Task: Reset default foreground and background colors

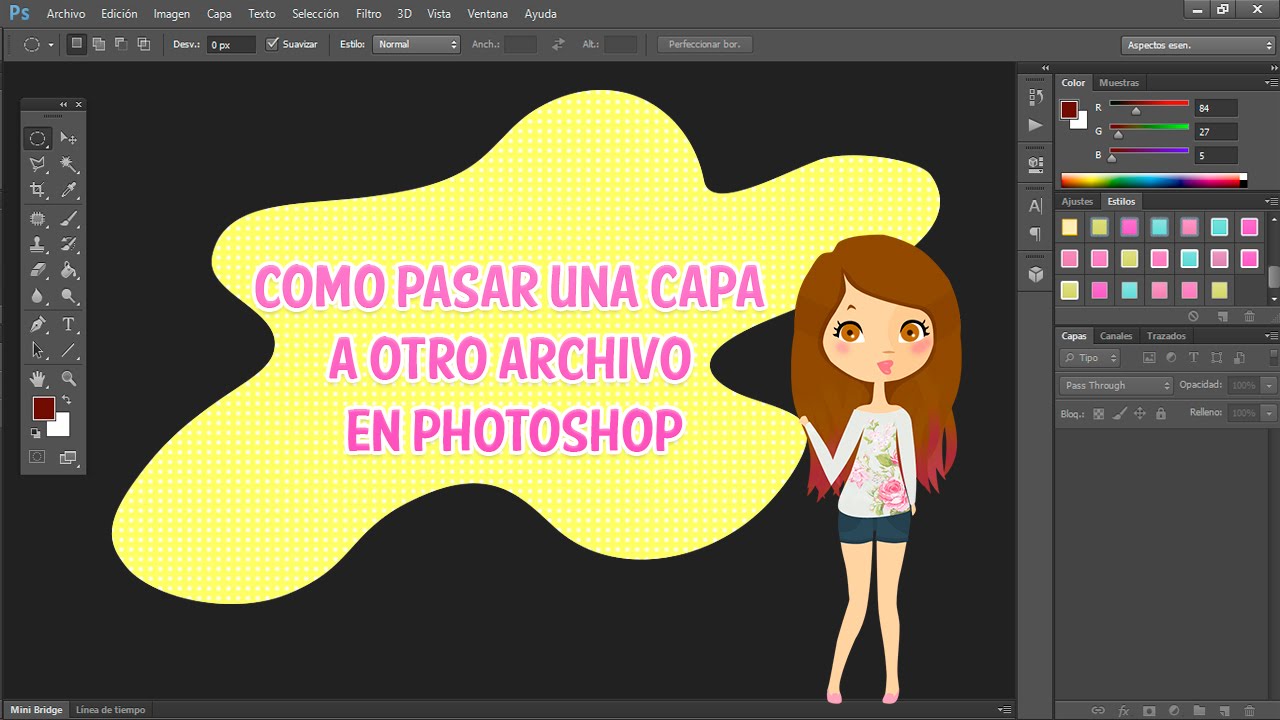Action: [x=35, y=433]
